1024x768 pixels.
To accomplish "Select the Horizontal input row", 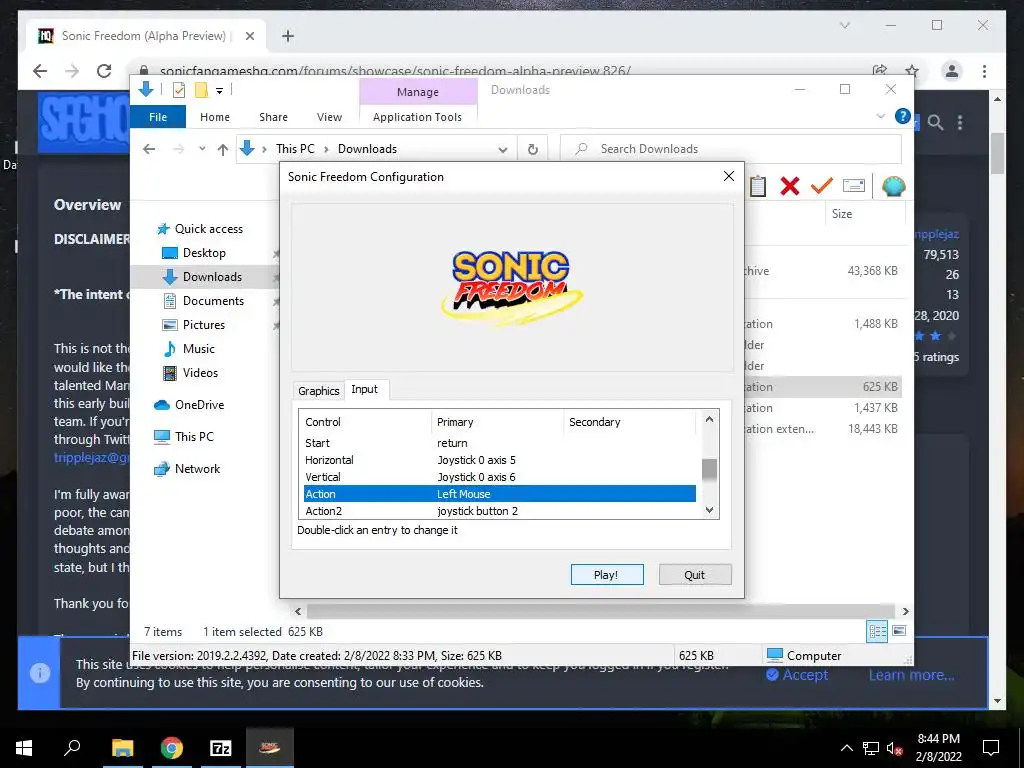I will click(500, 460).
